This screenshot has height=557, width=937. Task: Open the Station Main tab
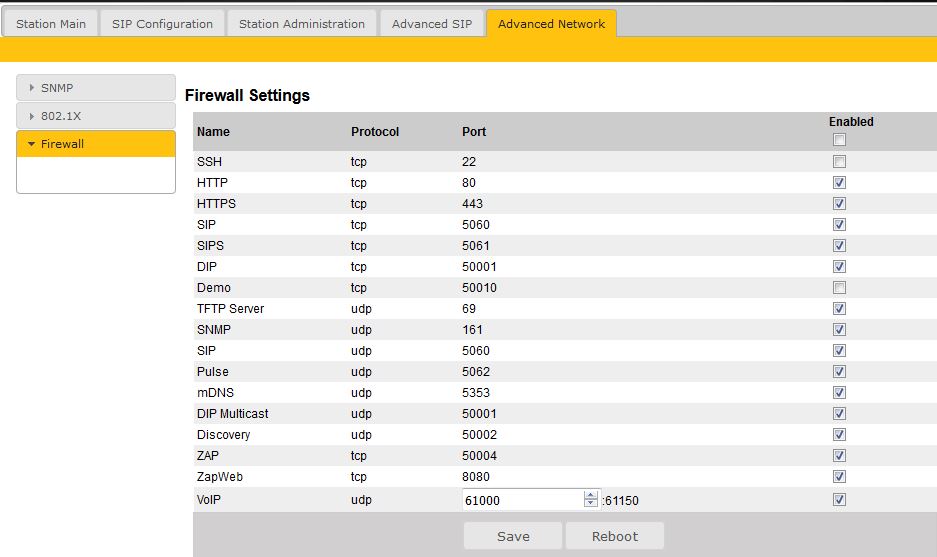51,24
